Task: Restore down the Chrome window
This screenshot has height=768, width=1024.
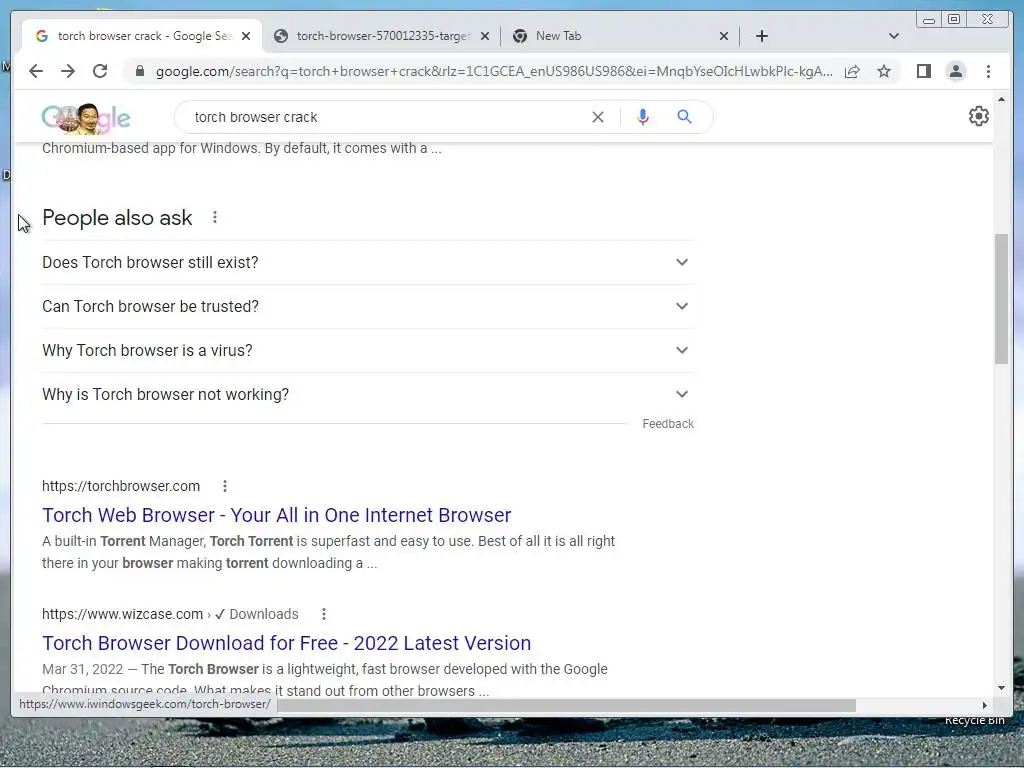Action: pyautogui.click(x=953, y=20)
